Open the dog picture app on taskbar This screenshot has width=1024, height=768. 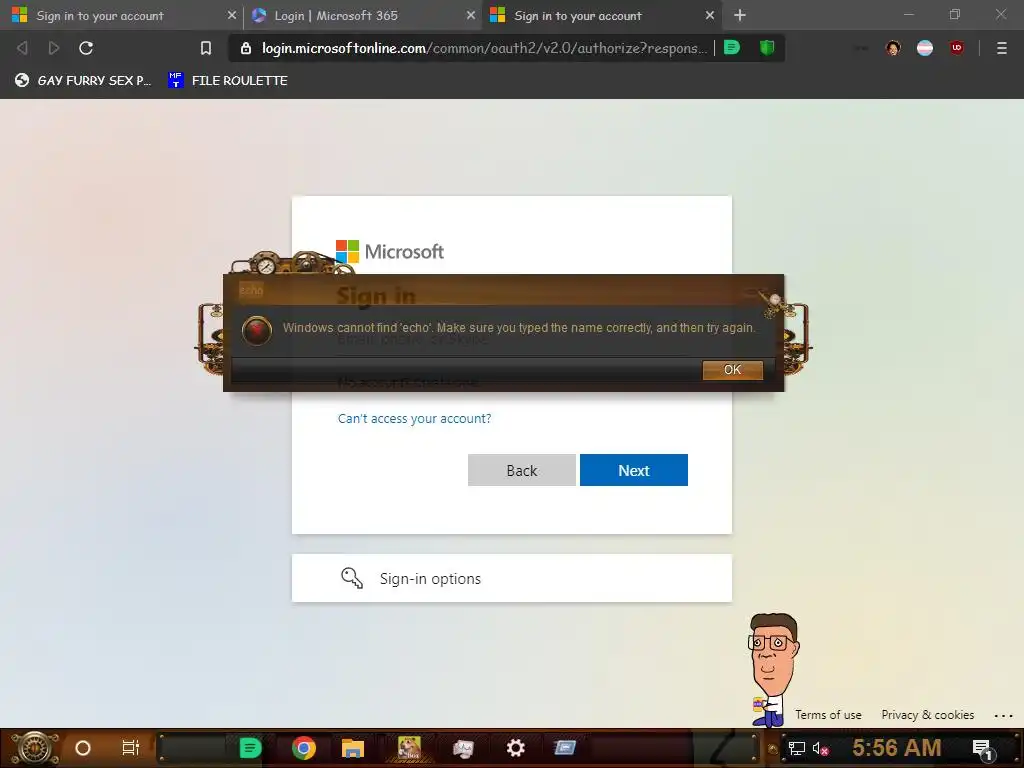(x=409, y=747)
